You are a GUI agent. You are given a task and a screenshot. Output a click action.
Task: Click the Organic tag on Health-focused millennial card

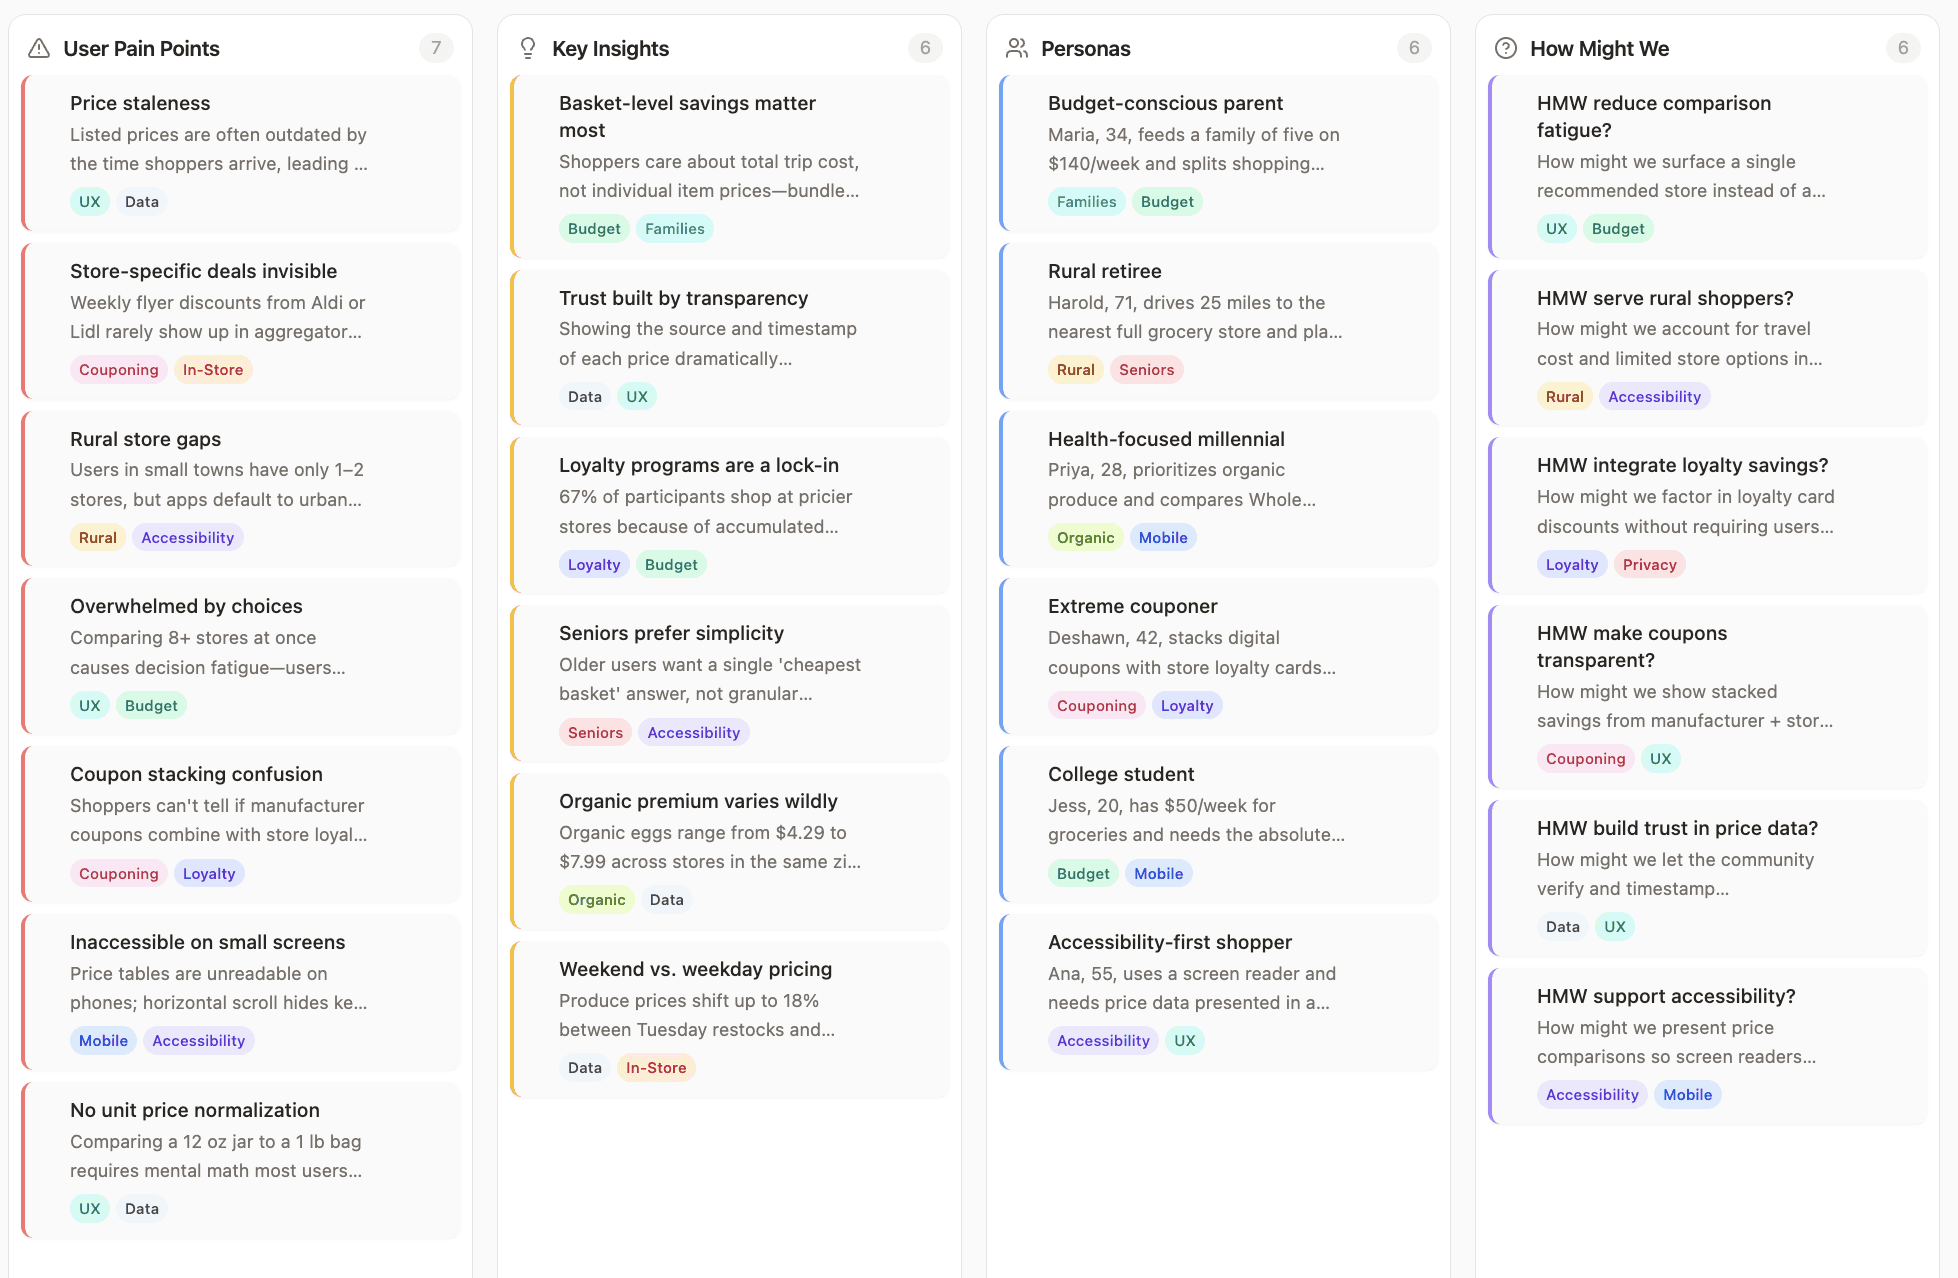point(1085,538)
